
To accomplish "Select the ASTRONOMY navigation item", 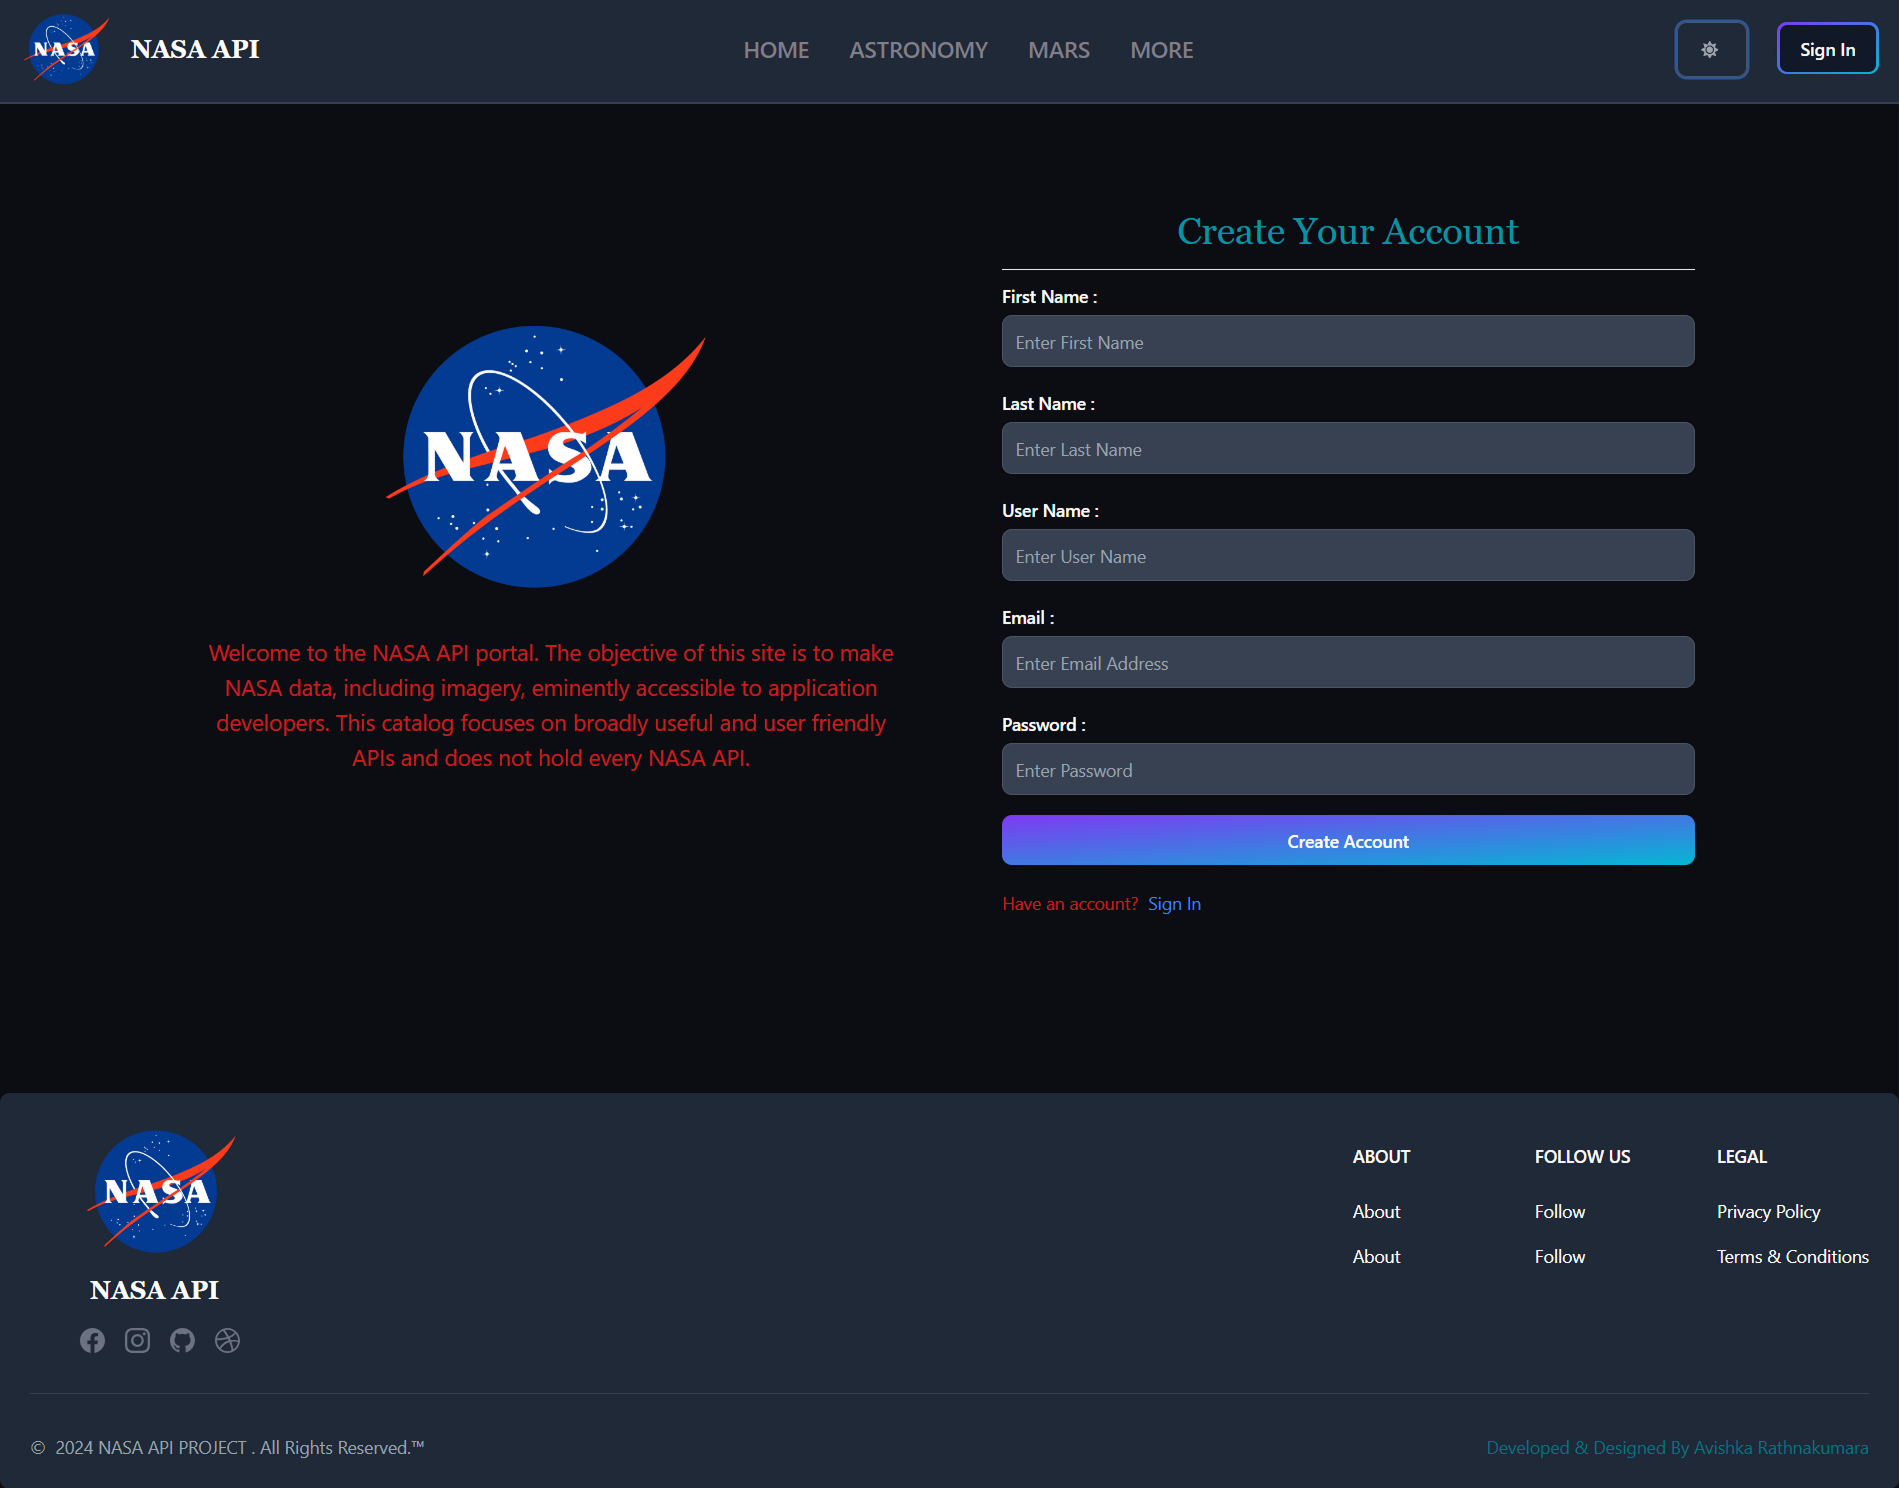I will click(x=918, y=50).
